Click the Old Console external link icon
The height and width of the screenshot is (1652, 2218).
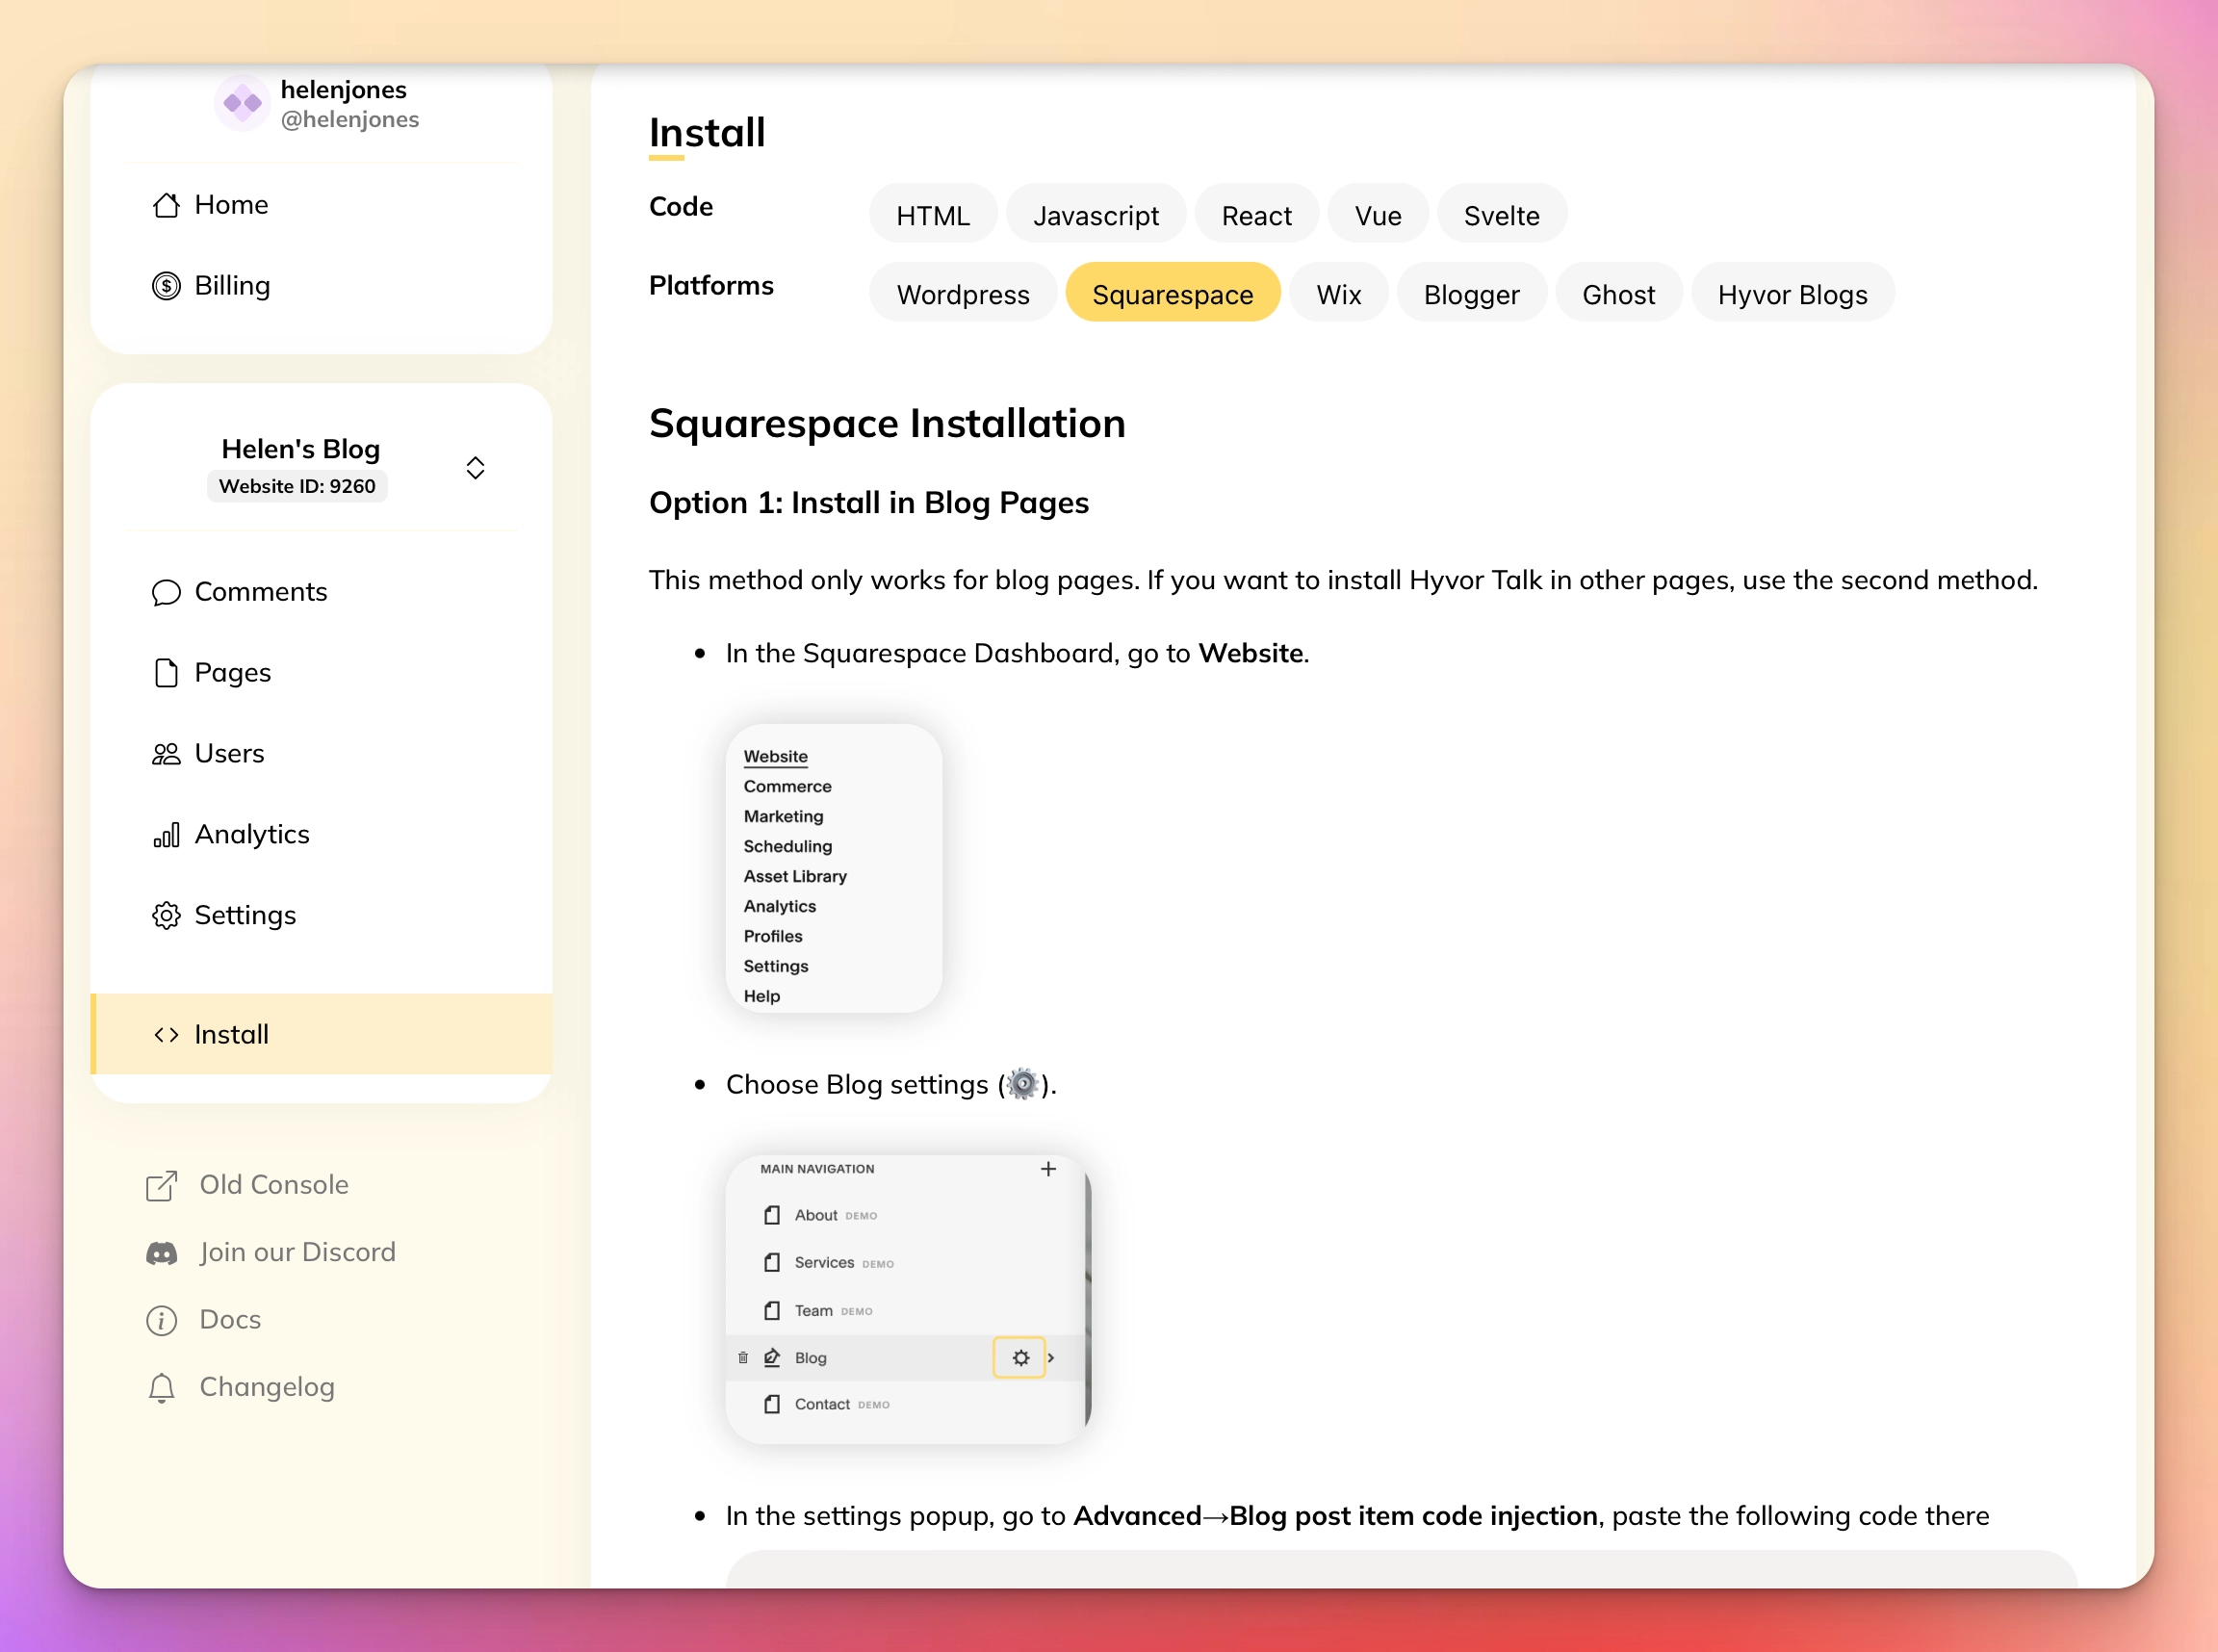coord(162,1185)
